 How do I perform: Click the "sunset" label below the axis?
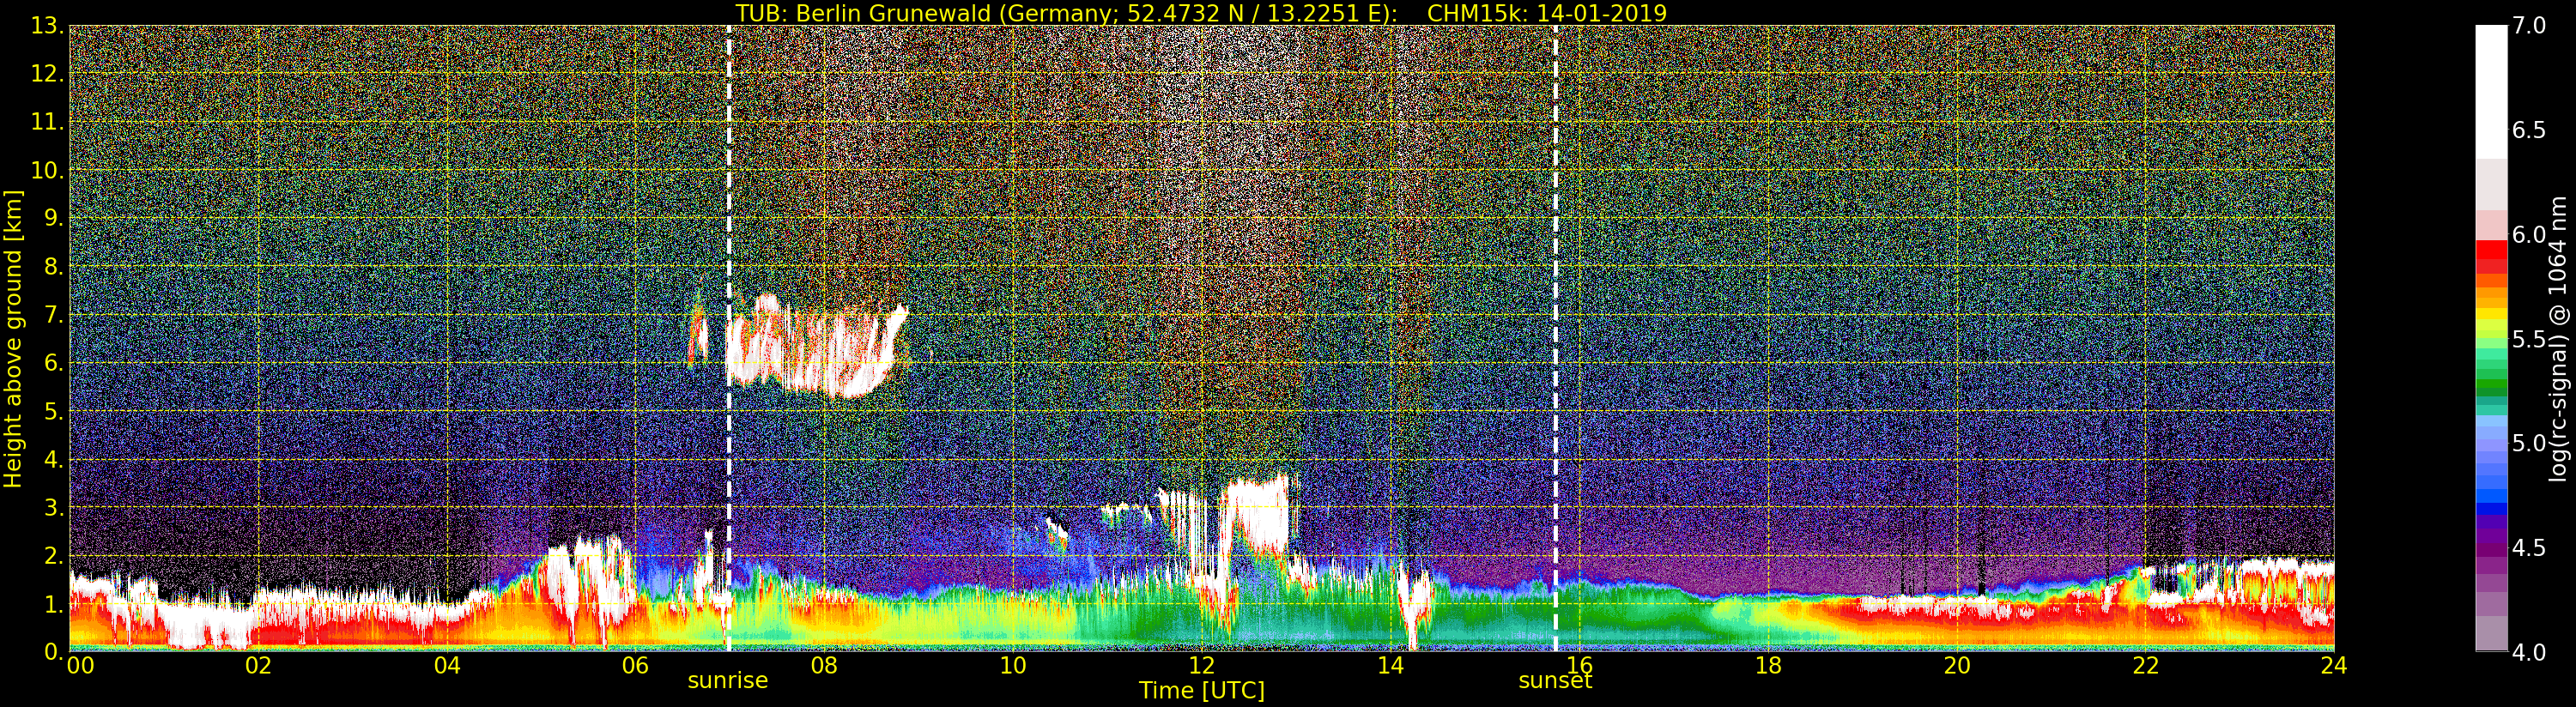1554,681
